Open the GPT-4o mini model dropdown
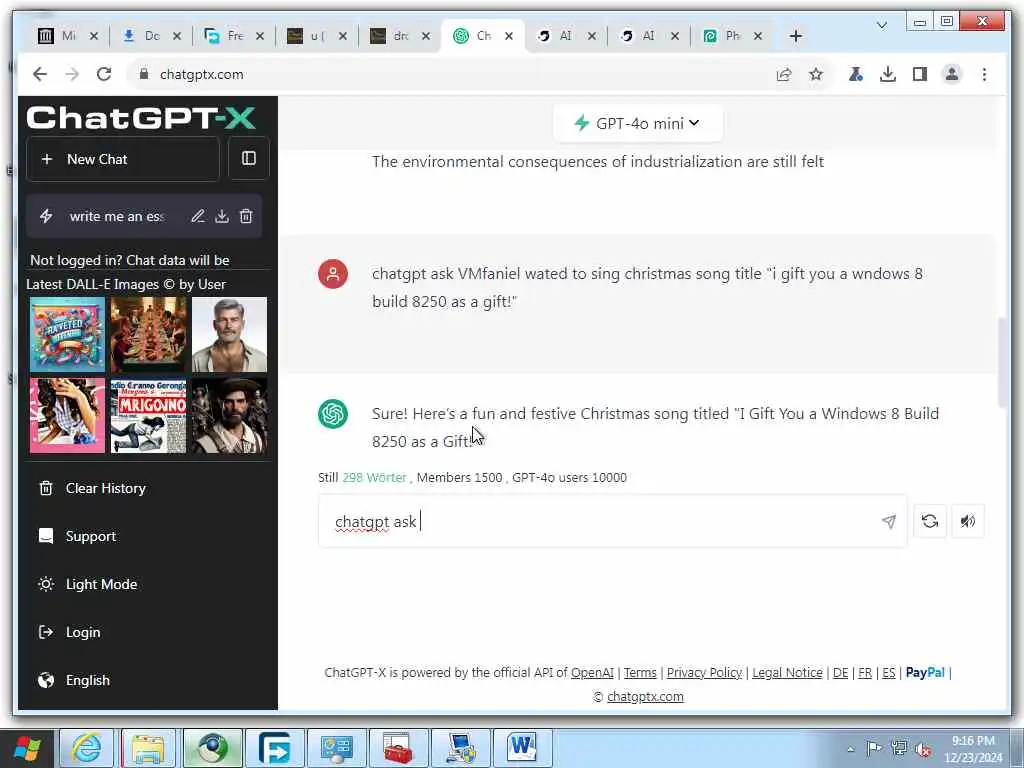Screen dimensions: 1024x768 point(637,123)
